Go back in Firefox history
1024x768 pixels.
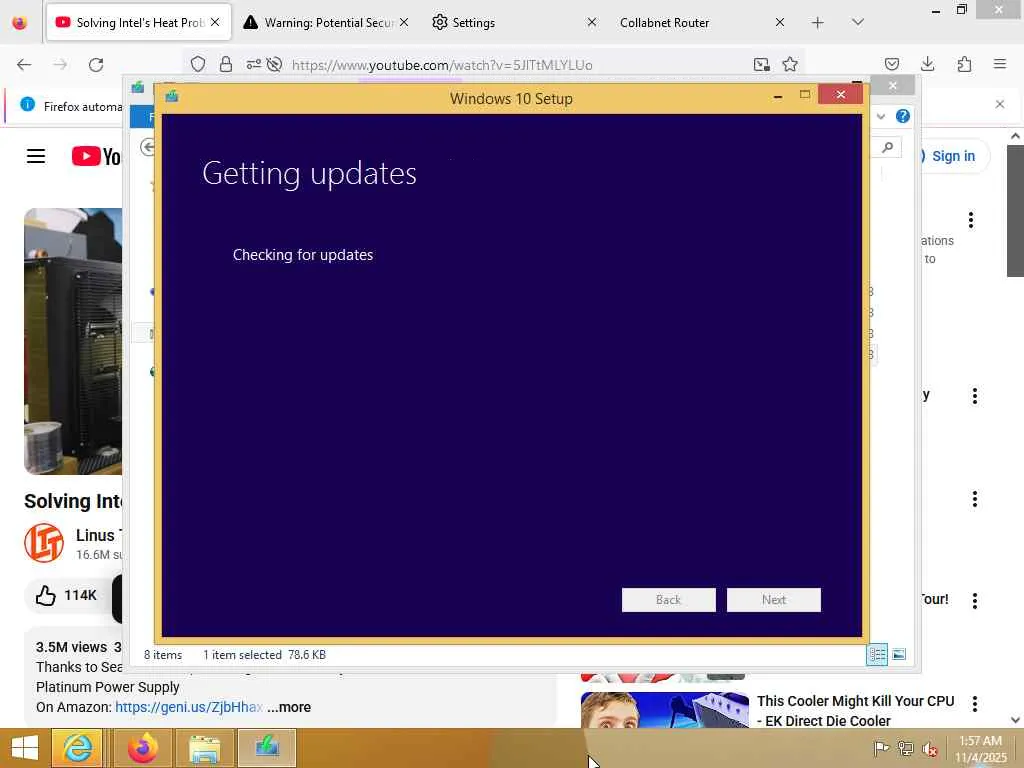point(24,65)
